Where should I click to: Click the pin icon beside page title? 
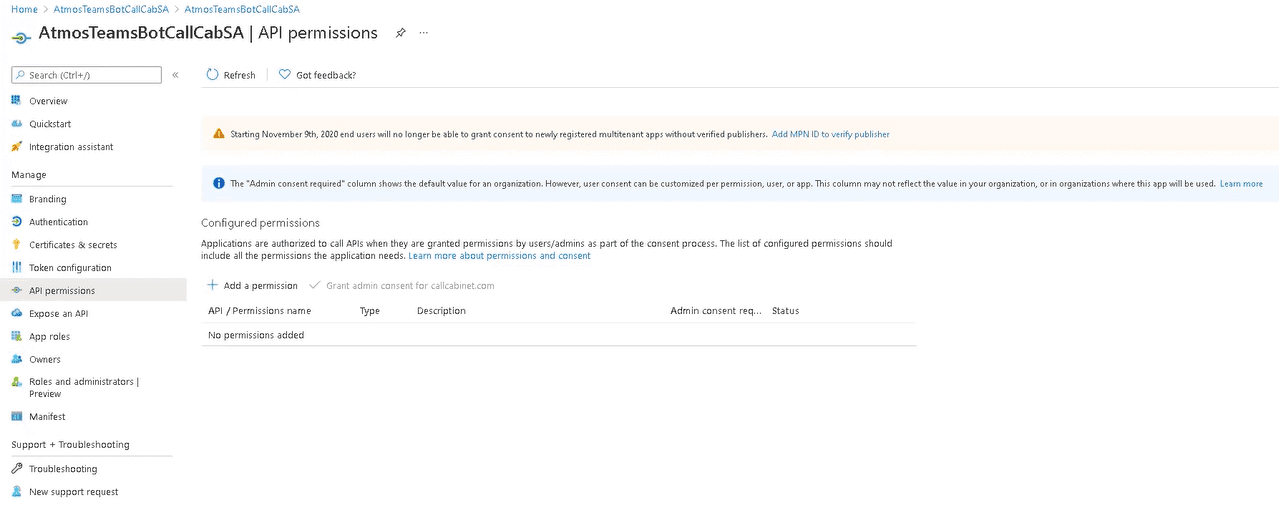point(400,33)
